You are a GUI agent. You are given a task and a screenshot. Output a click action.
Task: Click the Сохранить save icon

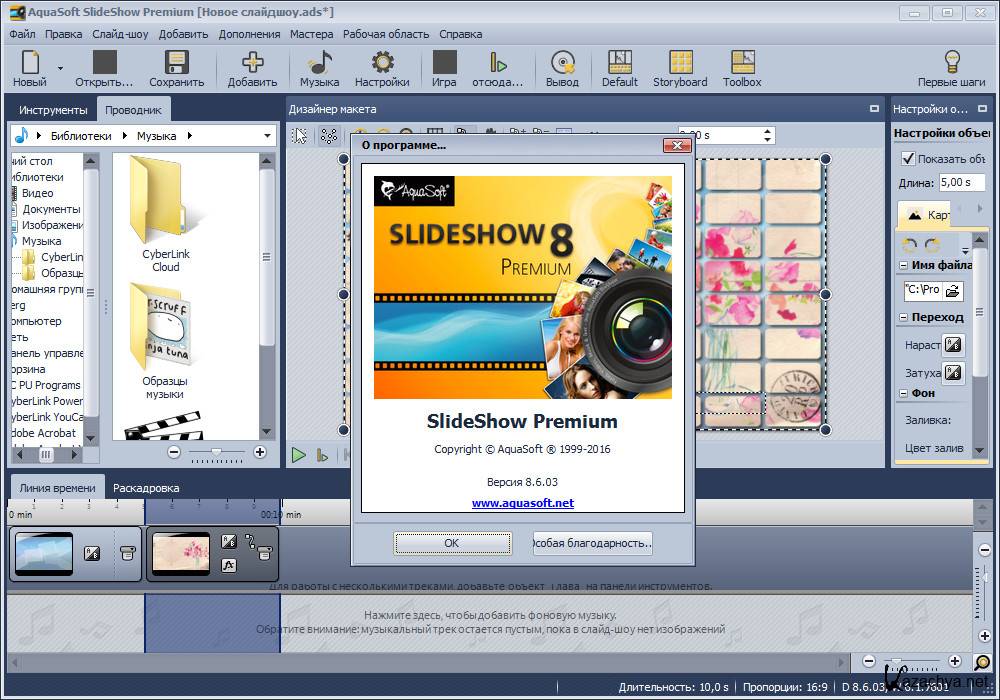point(176,63)
